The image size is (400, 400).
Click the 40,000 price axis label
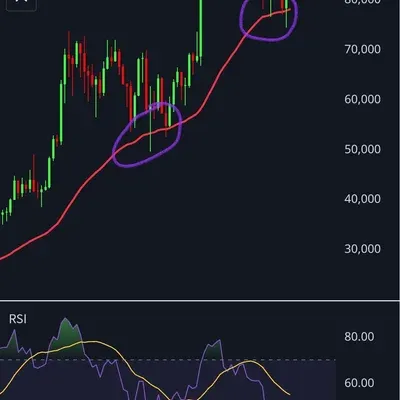pyautogui.click(x=362, y=199)
